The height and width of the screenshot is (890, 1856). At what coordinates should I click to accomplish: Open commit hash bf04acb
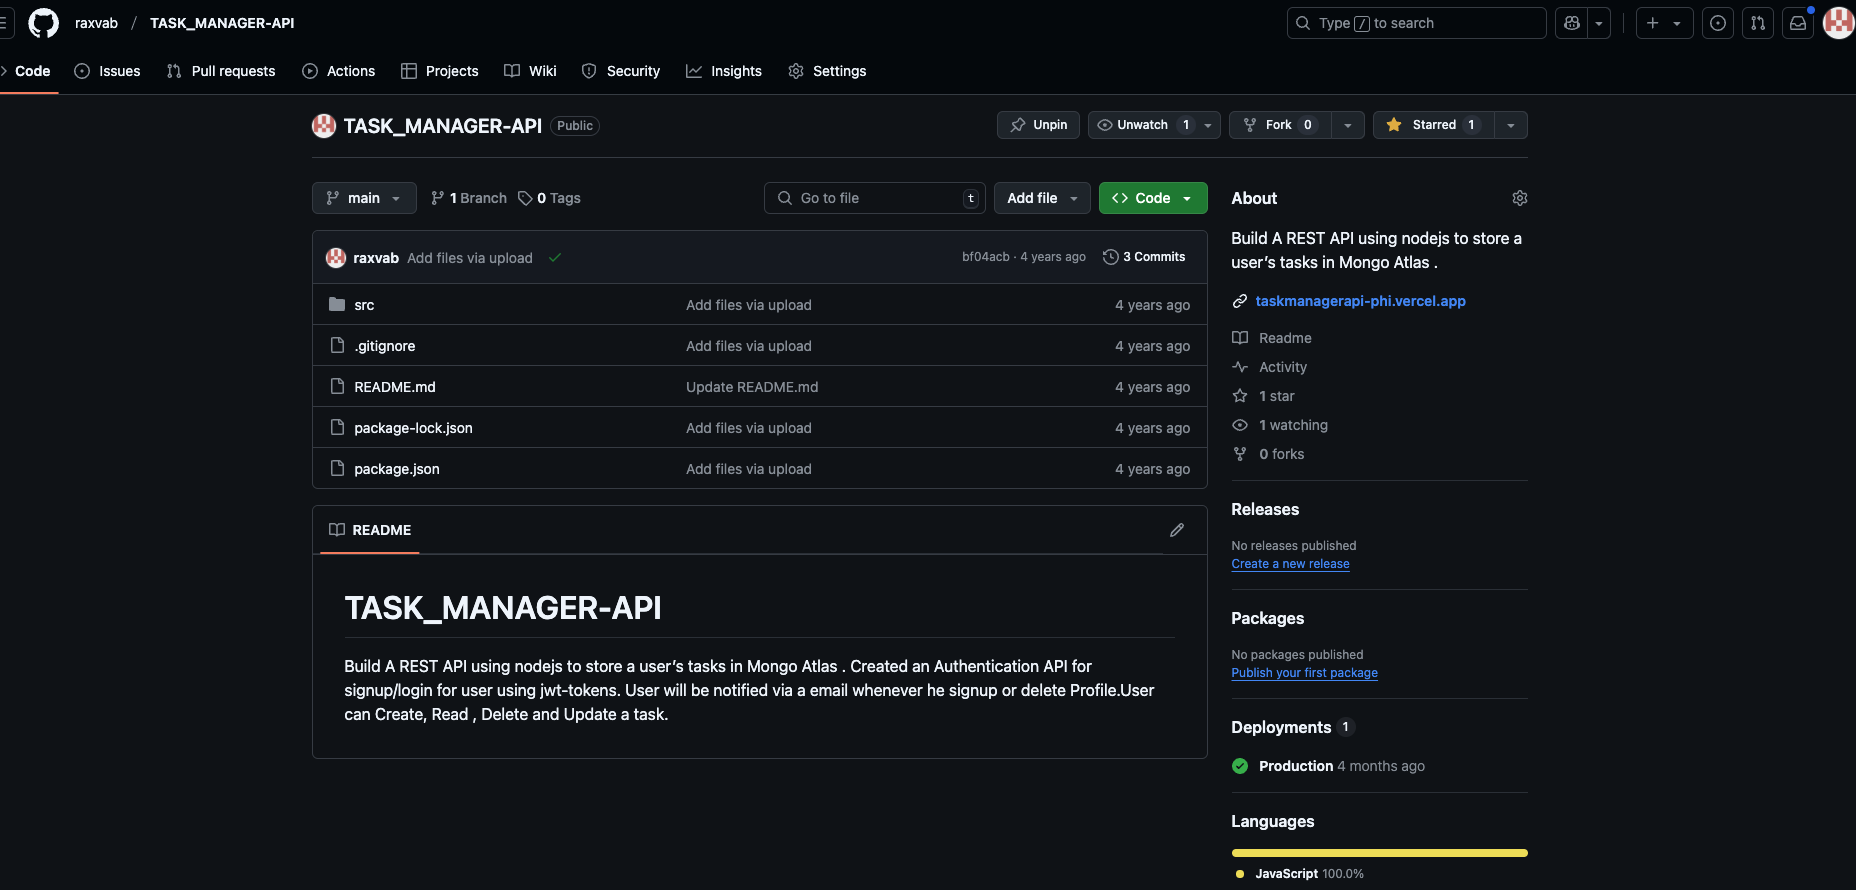[x=986, y=257]
